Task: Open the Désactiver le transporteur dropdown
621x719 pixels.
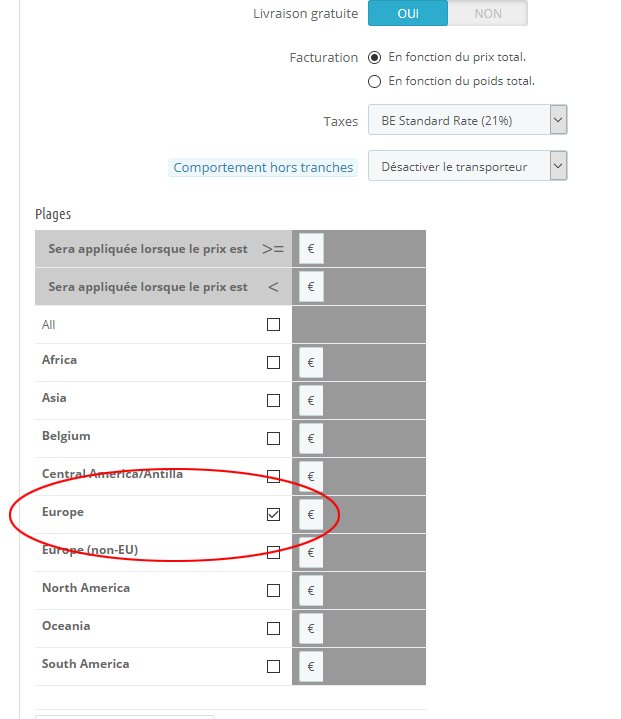Action: 467,166
